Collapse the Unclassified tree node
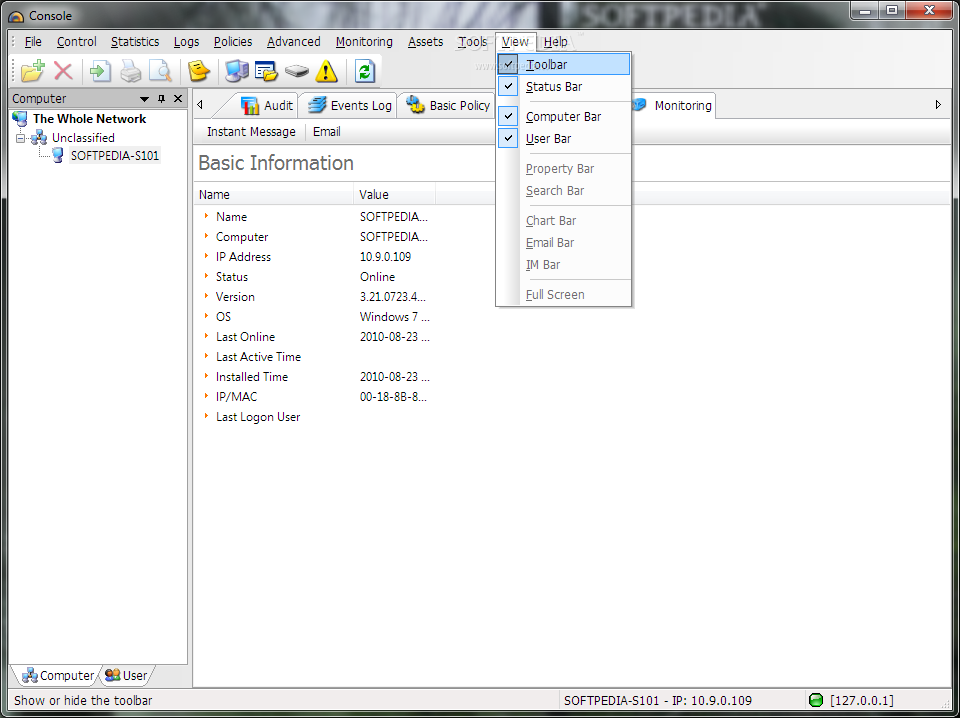 [21, 138]
